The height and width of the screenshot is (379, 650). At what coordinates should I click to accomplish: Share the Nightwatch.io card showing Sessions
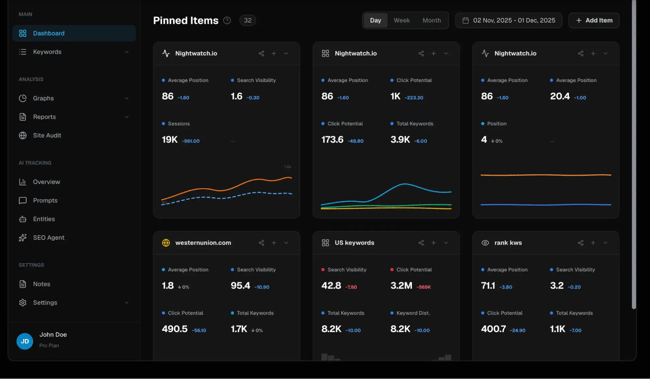click(x=261, y=53)
